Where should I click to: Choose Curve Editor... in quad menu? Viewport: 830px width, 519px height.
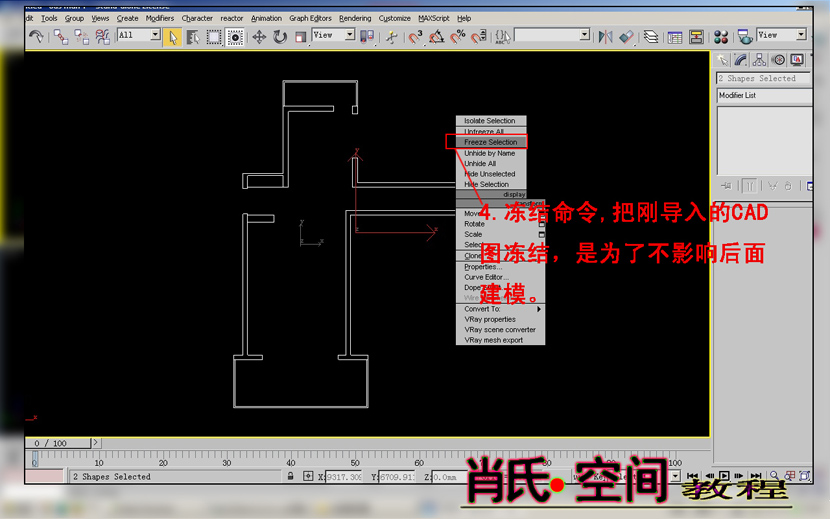tap(500, 277)
